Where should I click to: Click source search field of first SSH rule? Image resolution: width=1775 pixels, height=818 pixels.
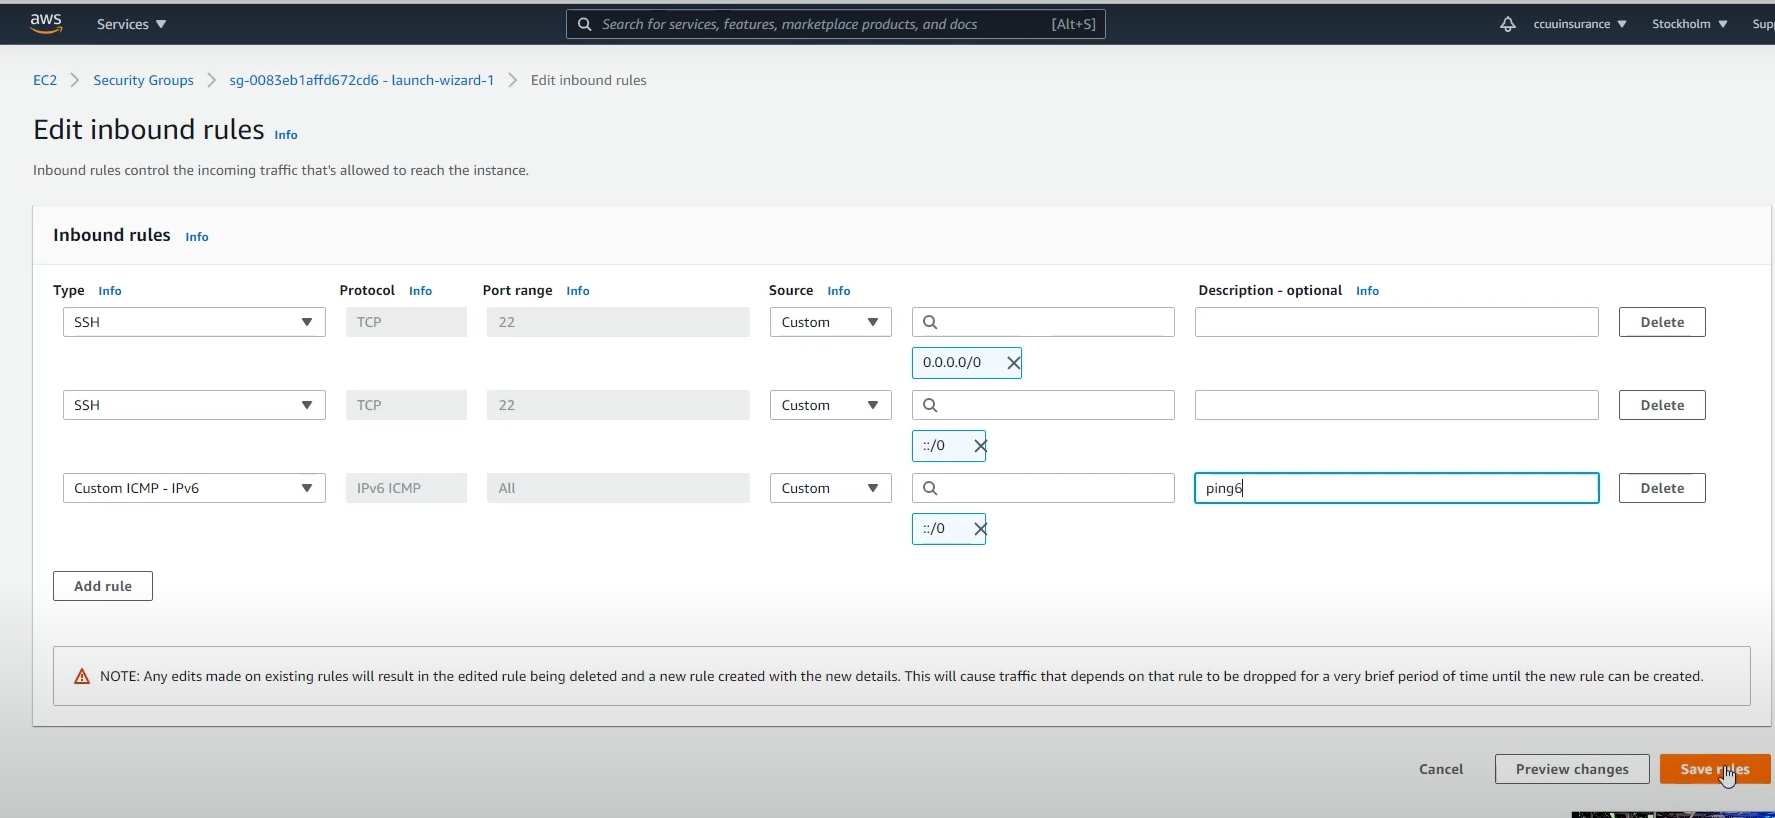click(1043, 322)
